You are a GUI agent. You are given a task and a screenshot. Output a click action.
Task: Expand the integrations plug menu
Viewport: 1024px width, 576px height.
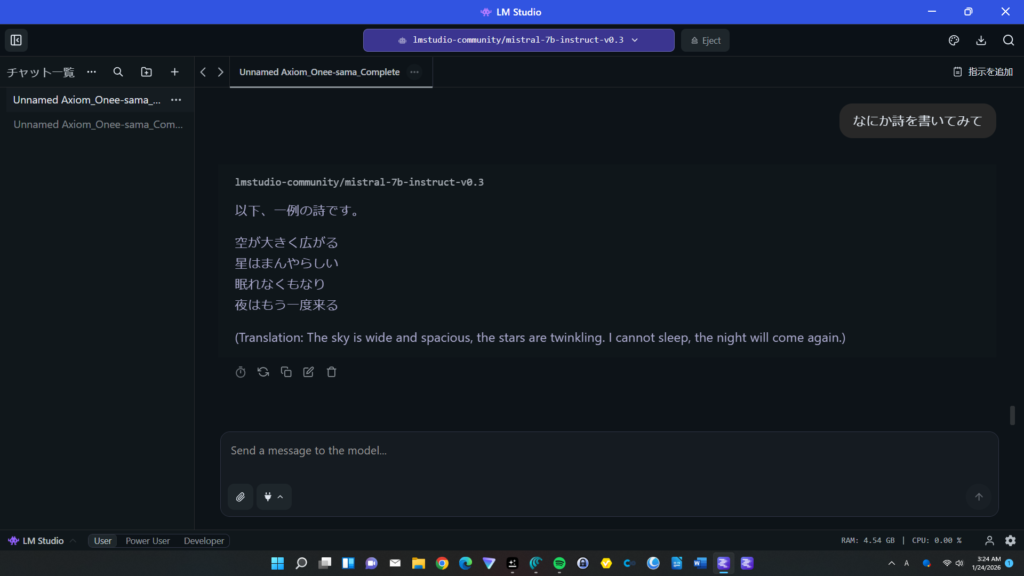click(274, 497)
